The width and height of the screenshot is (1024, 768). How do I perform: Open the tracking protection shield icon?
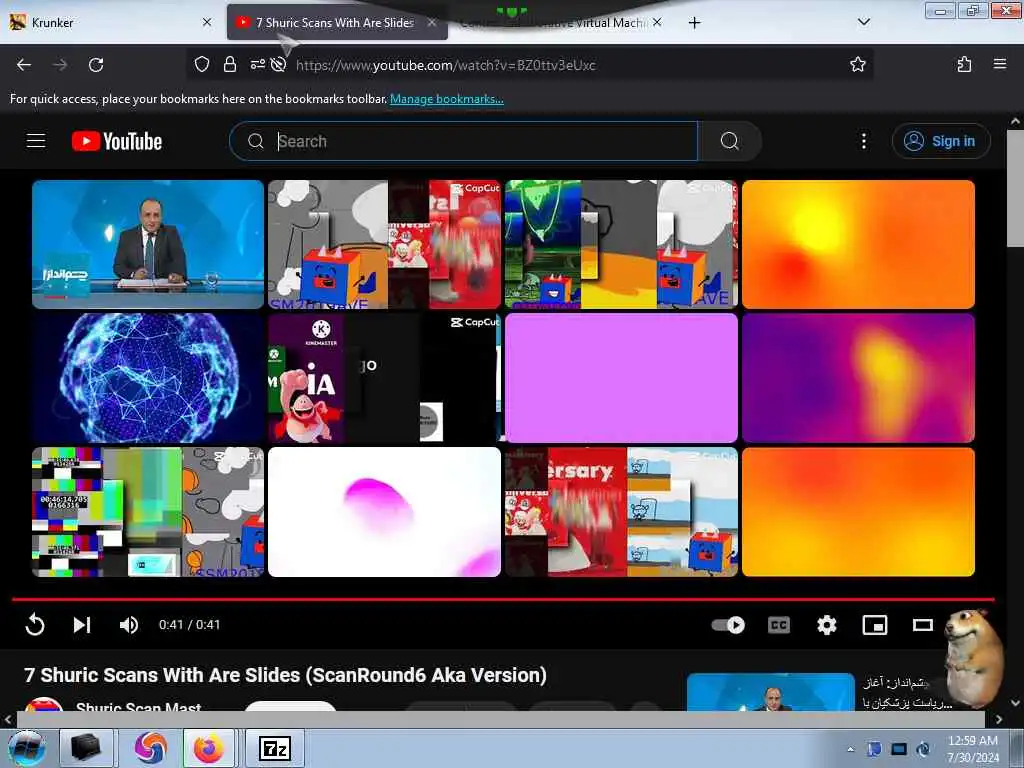click(202, 64)
